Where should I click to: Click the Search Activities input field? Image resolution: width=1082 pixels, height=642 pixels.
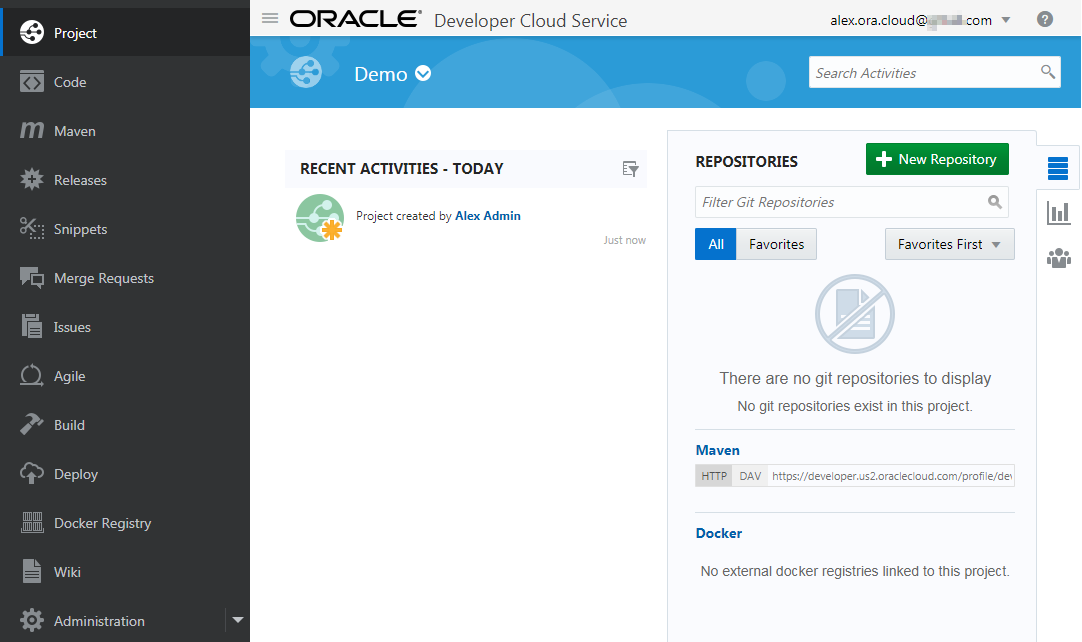point(920,73)
